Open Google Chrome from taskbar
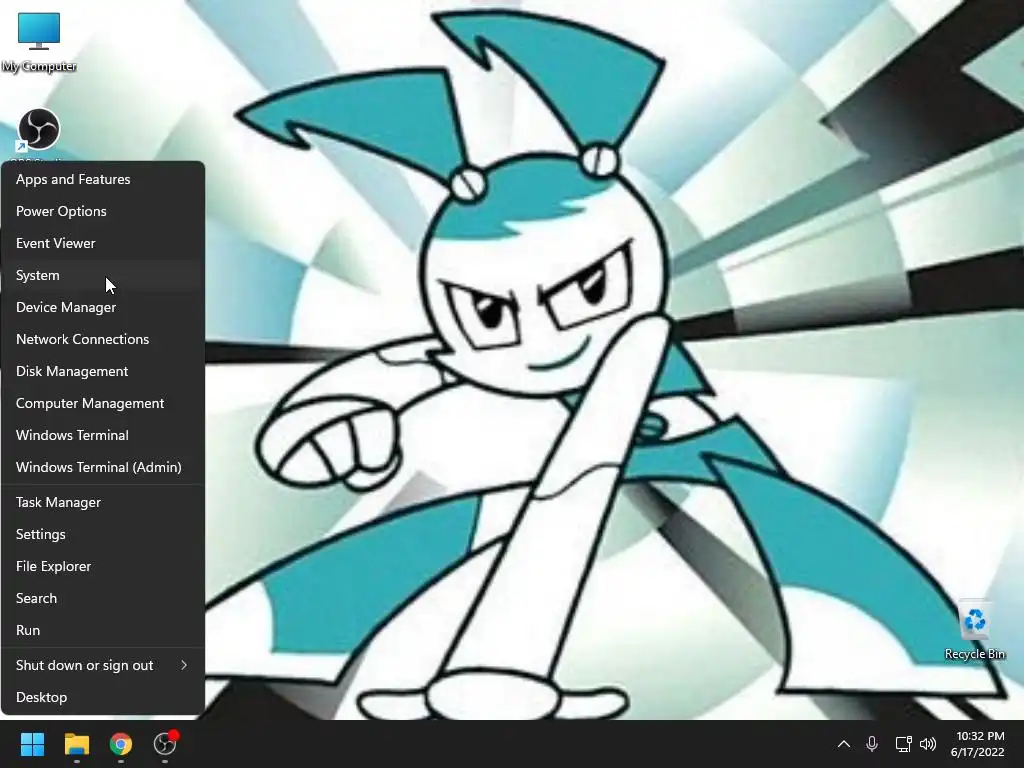The image size is (1024, 768). [x=121, y=744]
